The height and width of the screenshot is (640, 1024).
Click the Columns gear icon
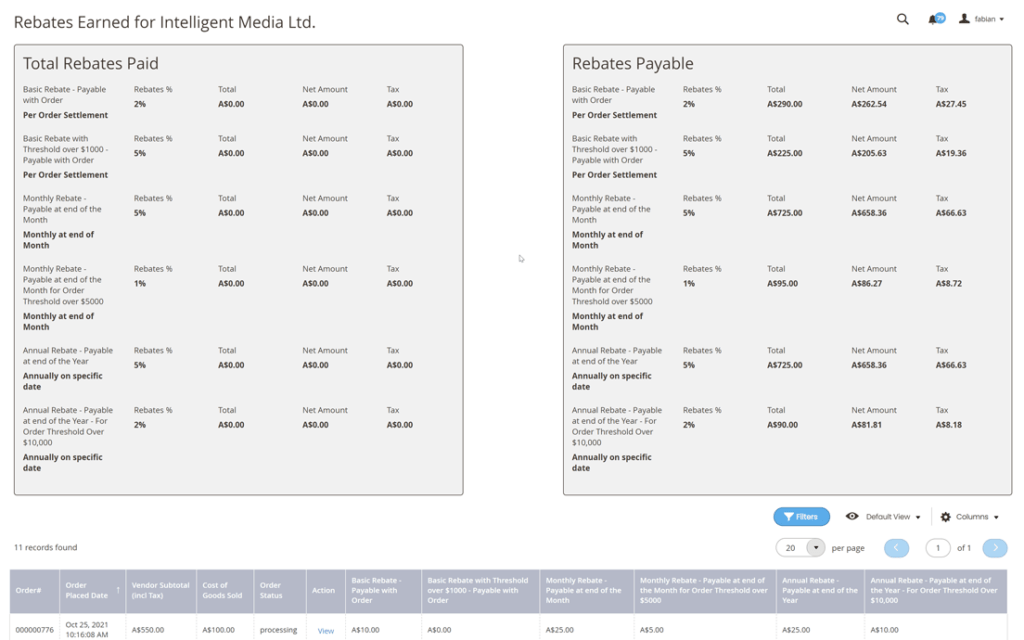946,517
